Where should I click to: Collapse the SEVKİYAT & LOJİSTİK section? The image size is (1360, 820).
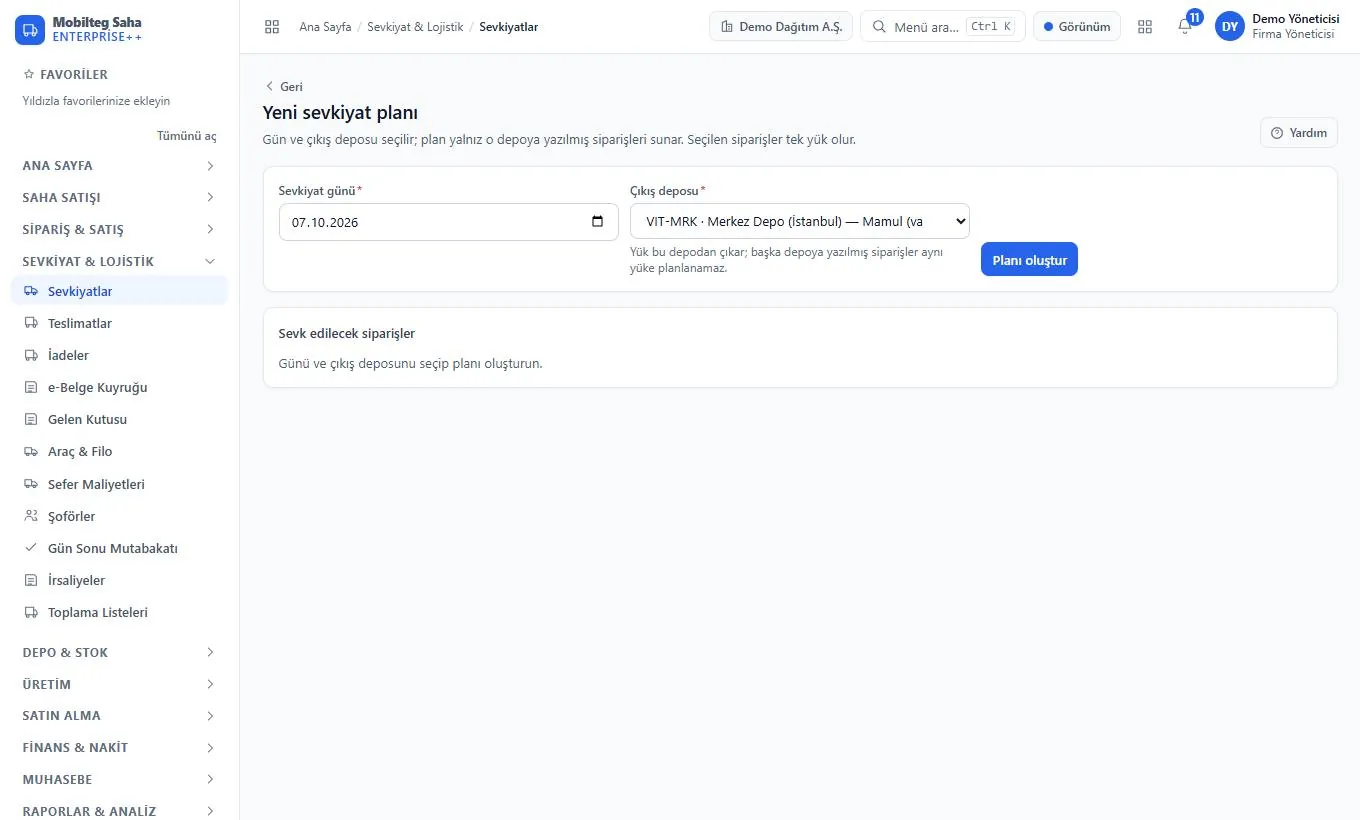(x=119, y=261)
